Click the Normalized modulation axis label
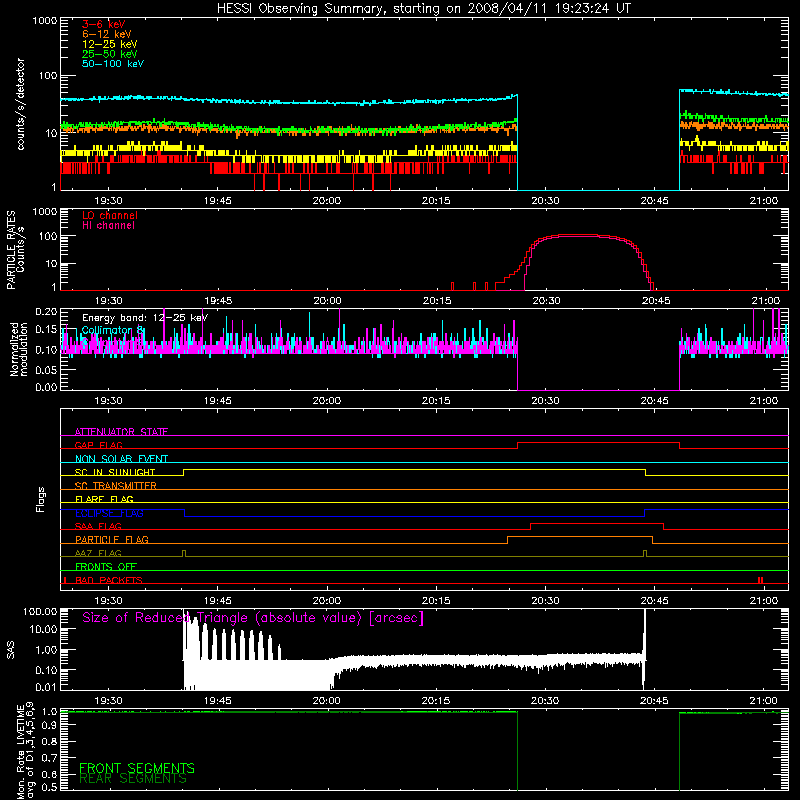800x800 pixels. 19,349
